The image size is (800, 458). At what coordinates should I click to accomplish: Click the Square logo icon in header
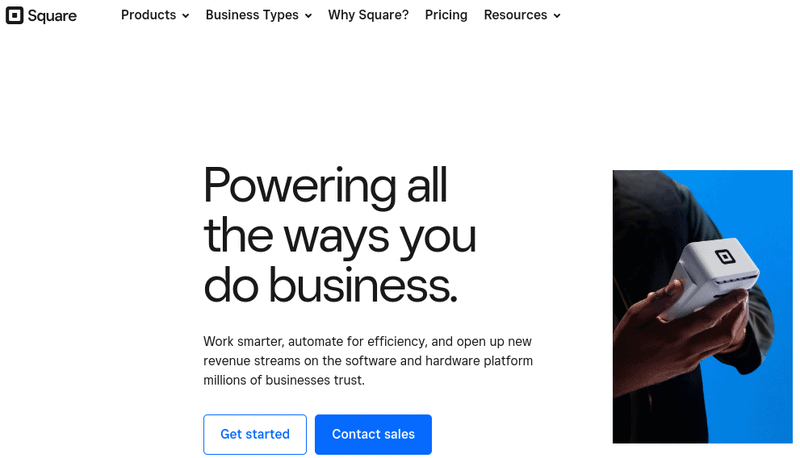tap(14, 15)
